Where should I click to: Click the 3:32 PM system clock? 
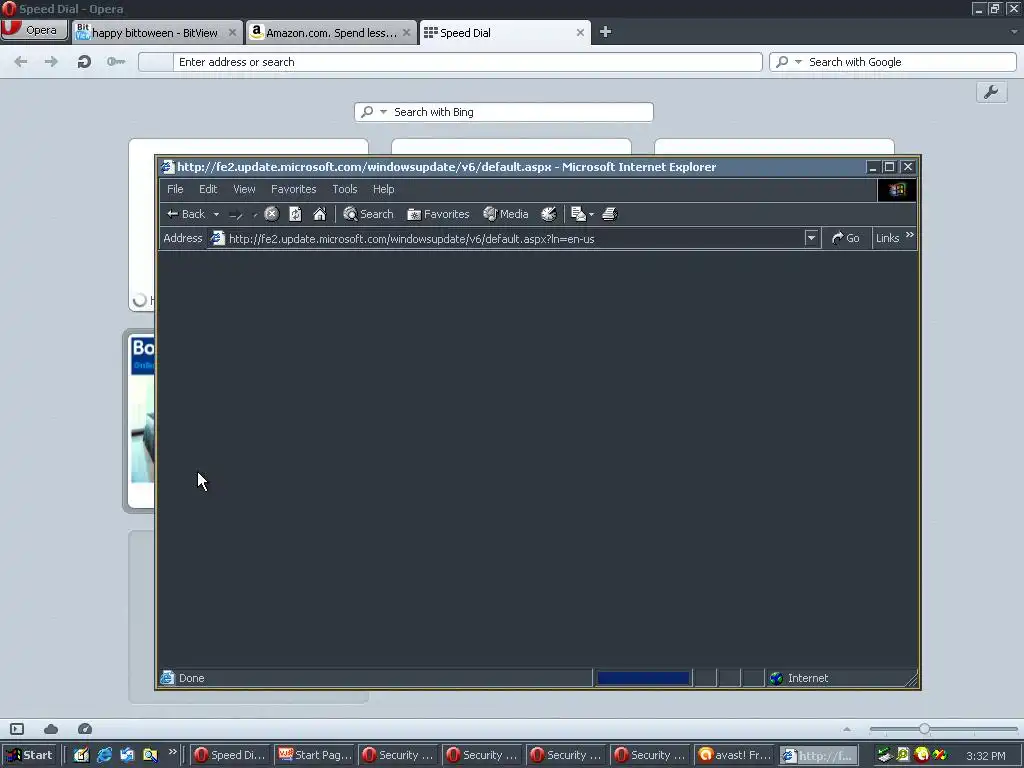pos(985,756)
